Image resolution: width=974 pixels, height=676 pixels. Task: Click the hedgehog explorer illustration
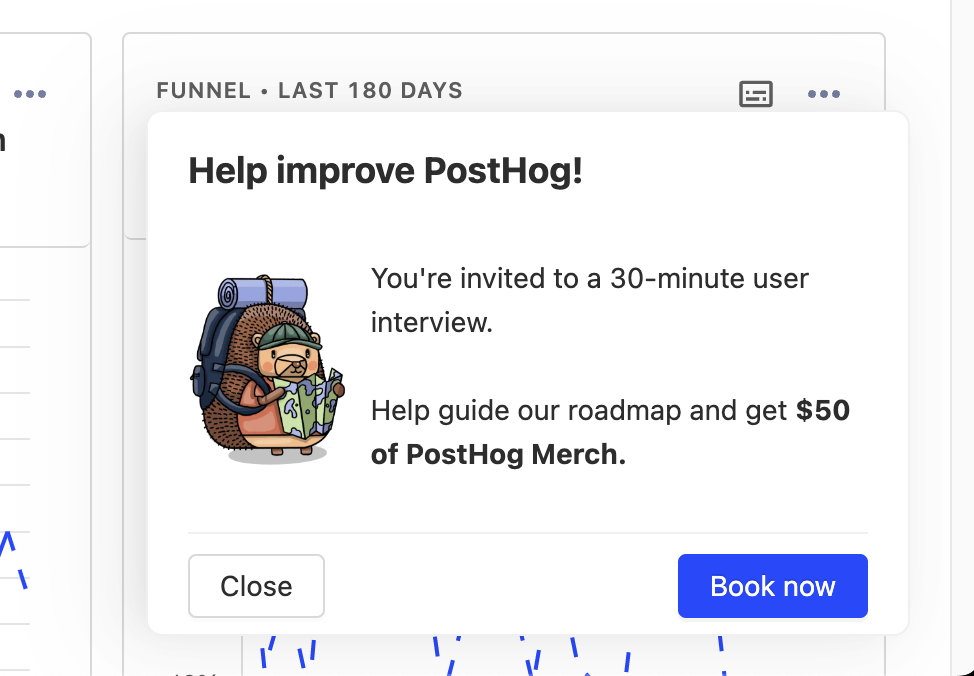[267, 370]
